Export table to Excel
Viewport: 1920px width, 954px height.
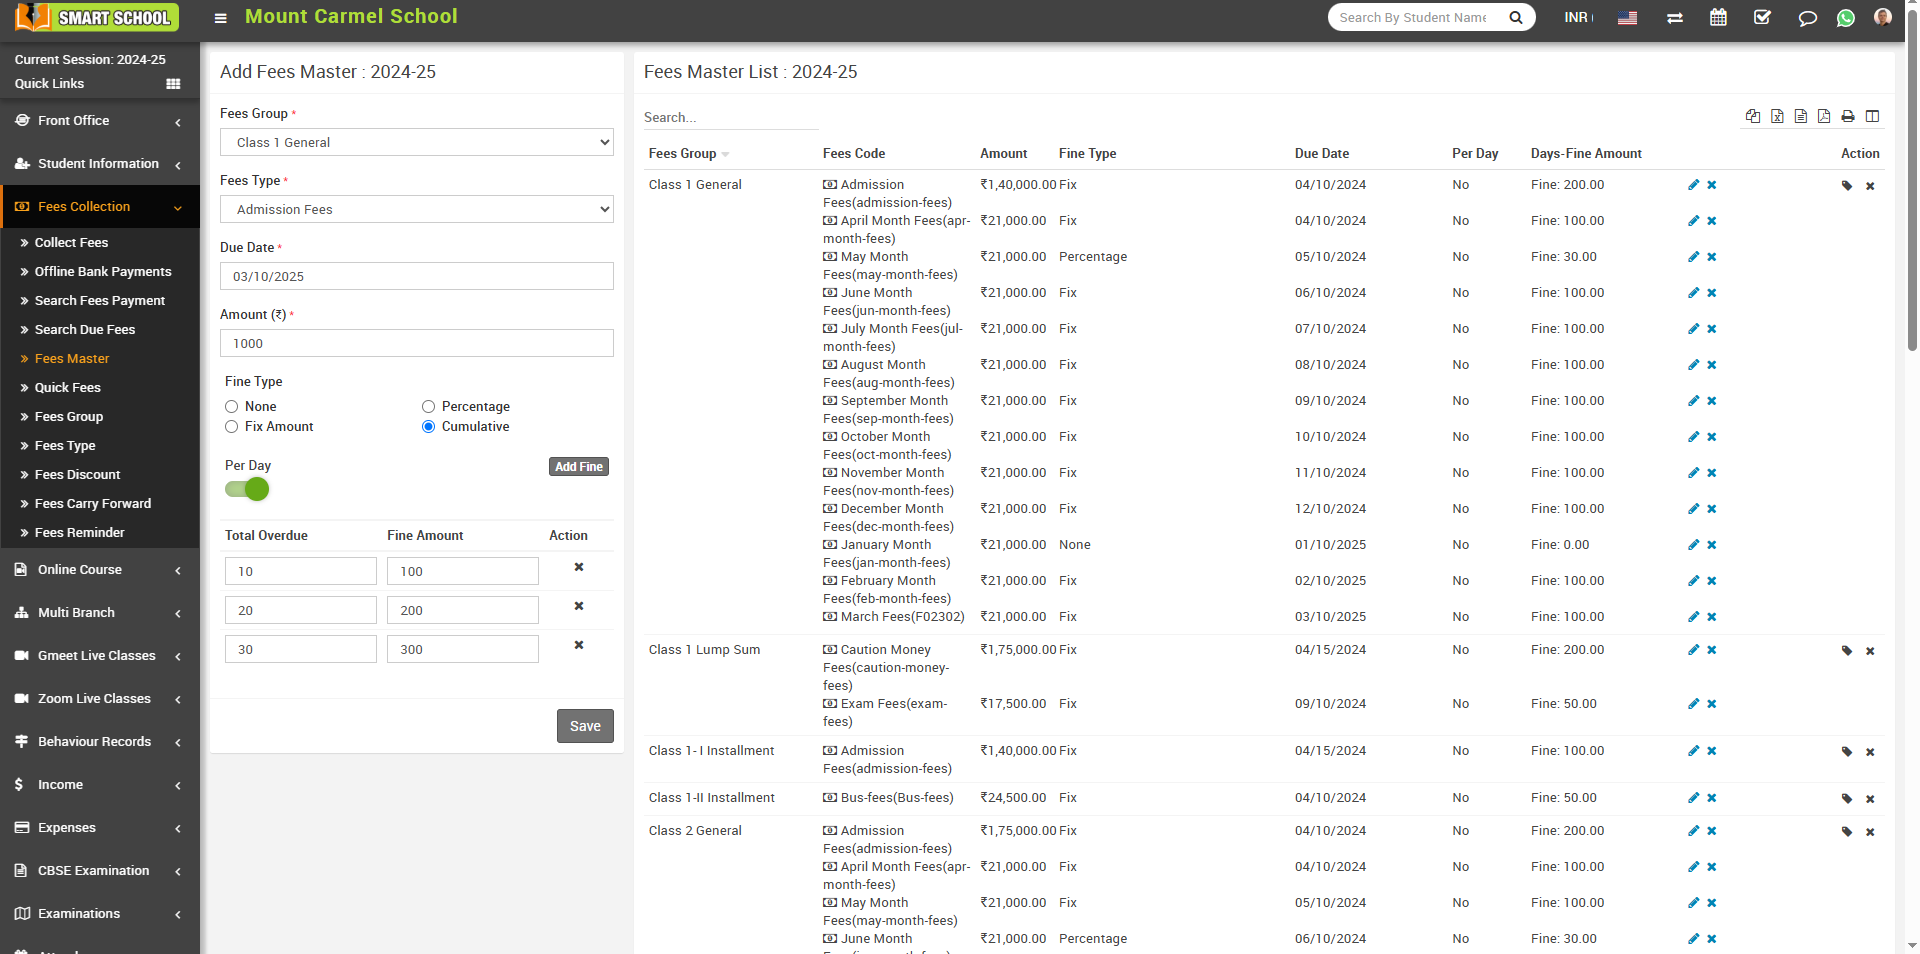(x=1777, y=117)
